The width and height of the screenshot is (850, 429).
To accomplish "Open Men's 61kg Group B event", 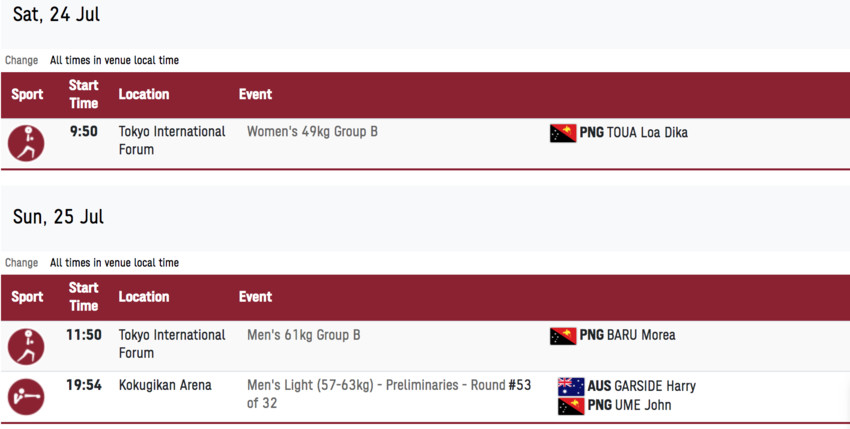I will [x=304, y=335].
